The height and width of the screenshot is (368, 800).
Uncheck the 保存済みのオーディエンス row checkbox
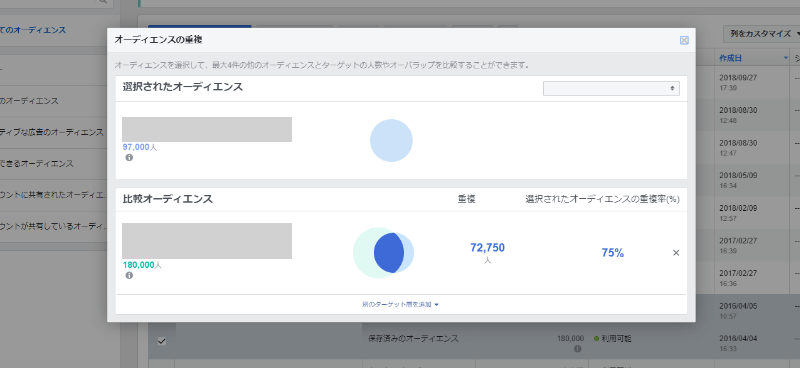(x=162, y=341)
